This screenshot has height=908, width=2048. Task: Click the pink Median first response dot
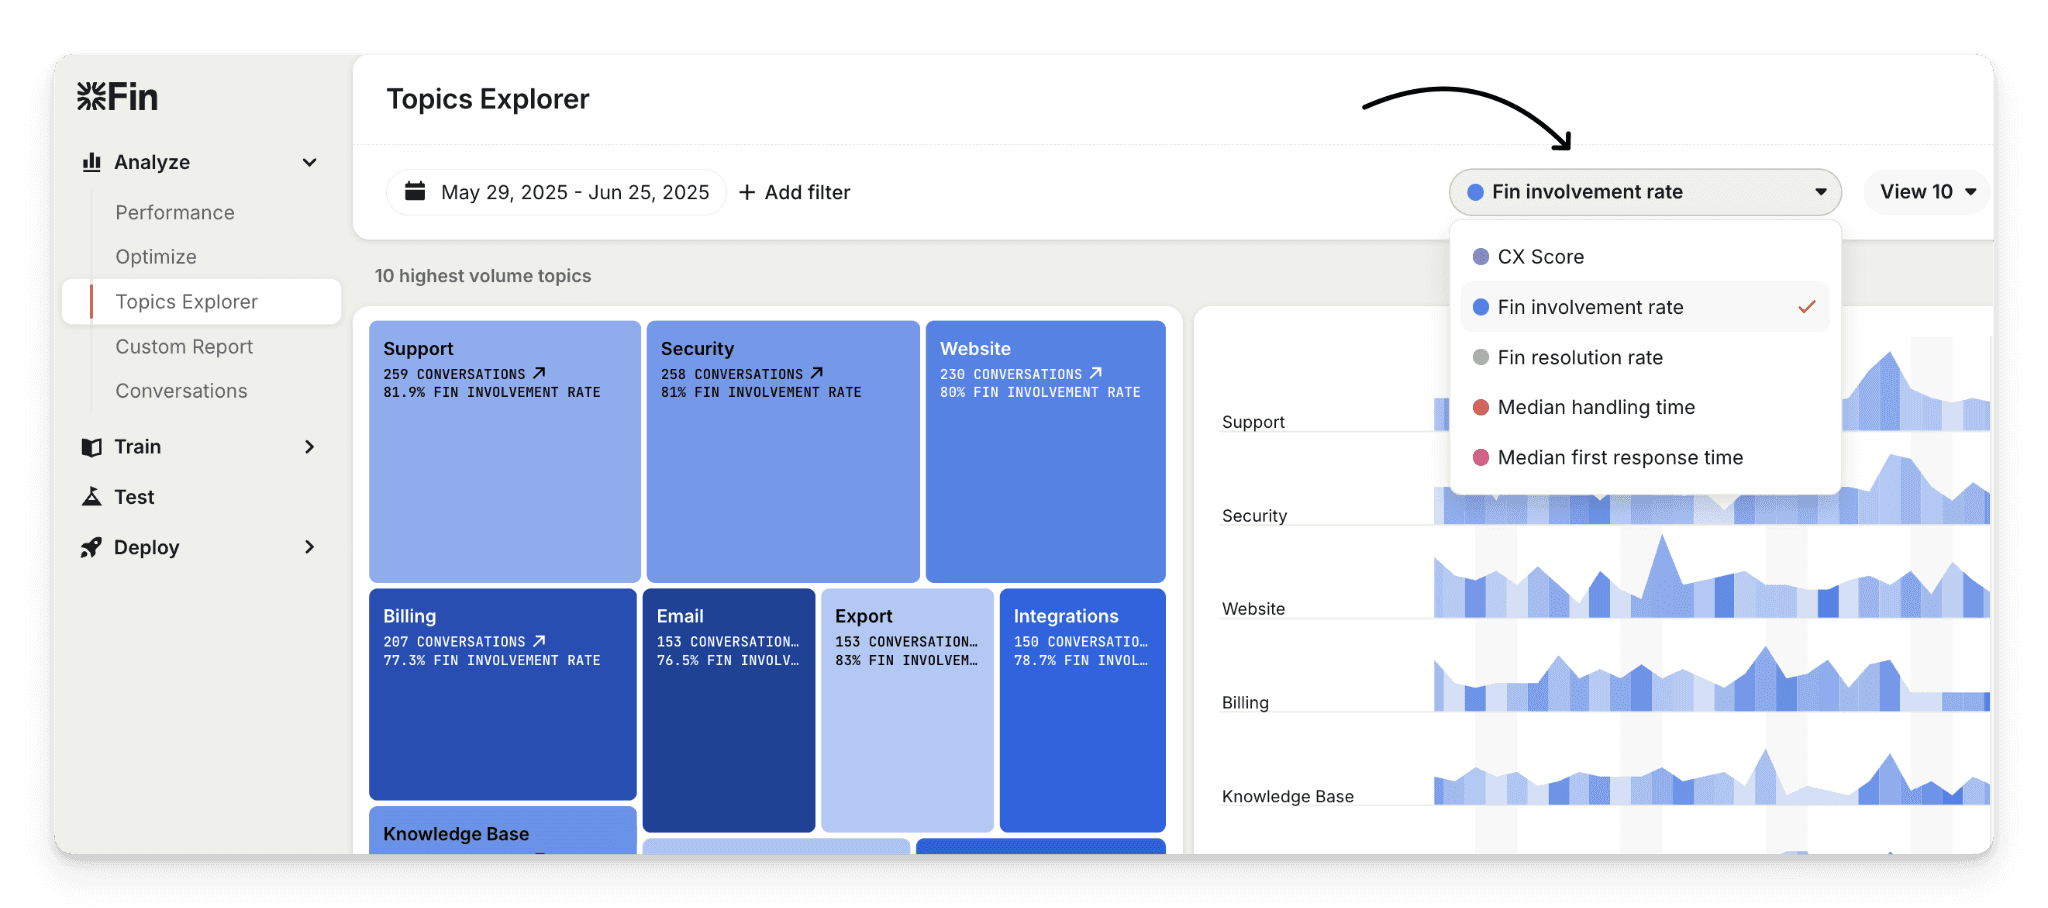(1481, 457)
